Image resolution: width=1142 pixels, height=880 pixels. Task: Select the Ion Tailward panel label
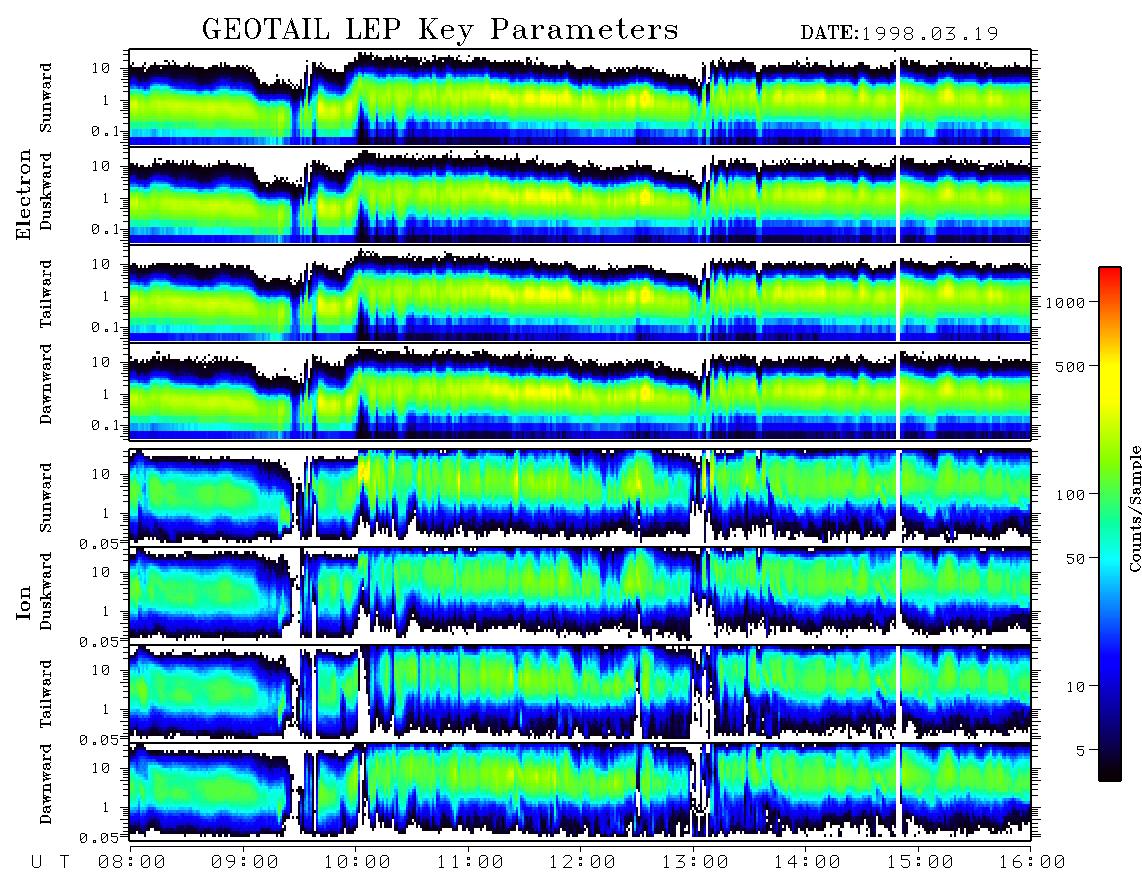[46, 694]
